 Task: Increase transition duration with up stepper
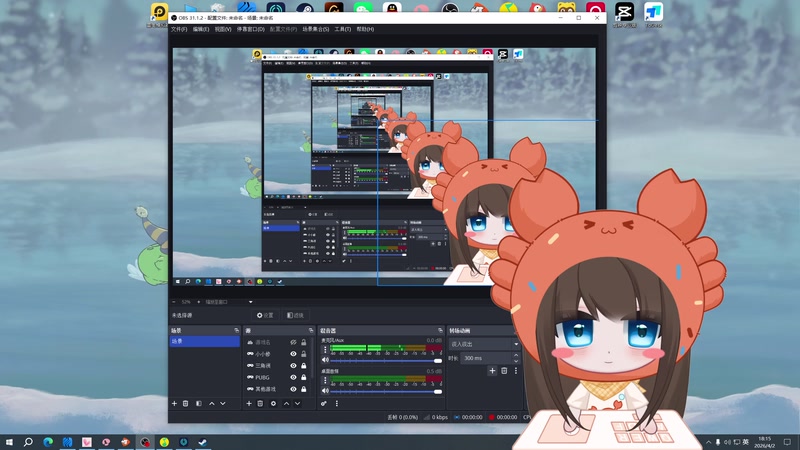tap(516, 355)
